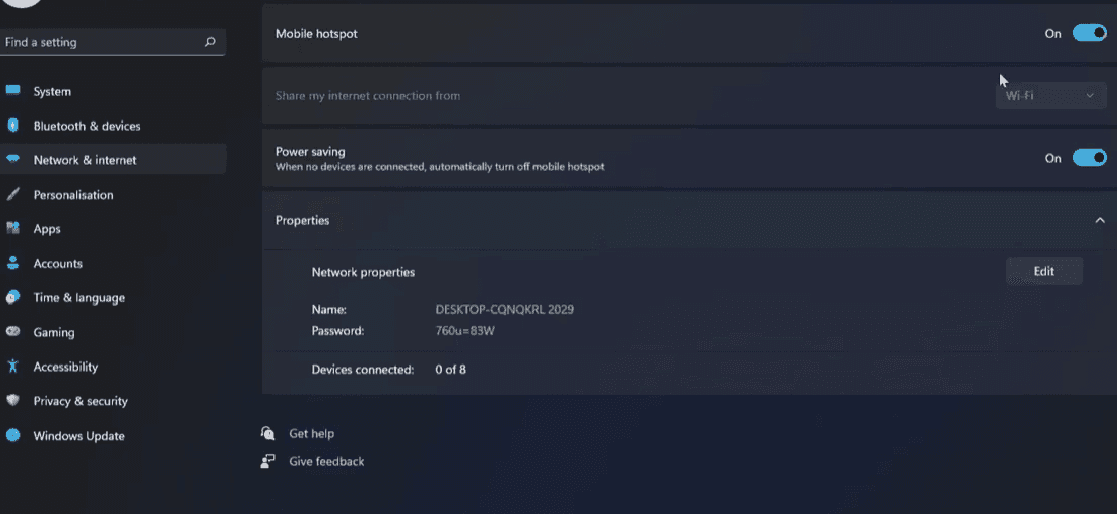
Task: Click the Edit network properties button
Action: [x=1044, y=271]
